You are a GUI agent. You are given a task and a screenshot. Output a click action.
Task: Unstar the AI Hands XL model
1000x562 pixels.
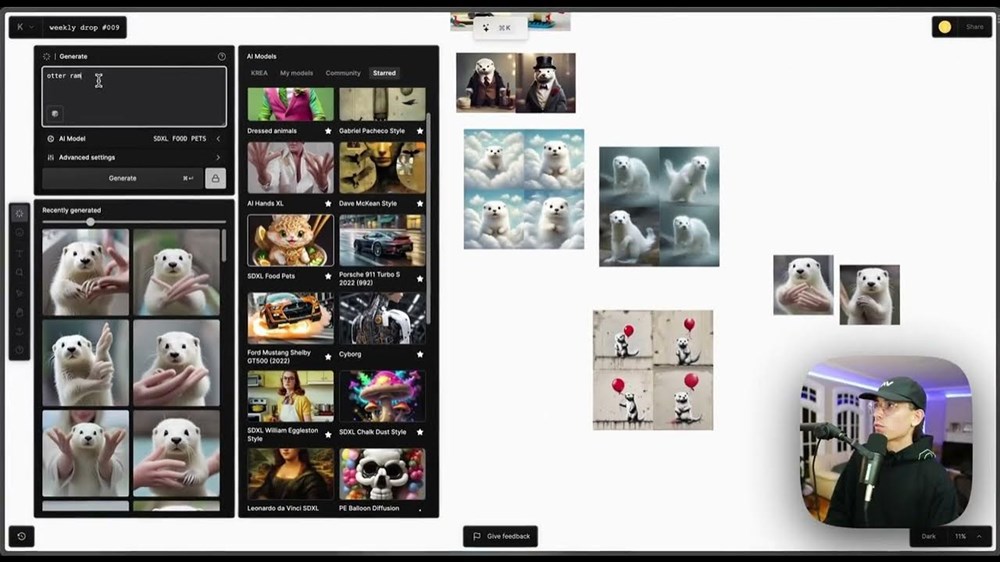(328, 203)
